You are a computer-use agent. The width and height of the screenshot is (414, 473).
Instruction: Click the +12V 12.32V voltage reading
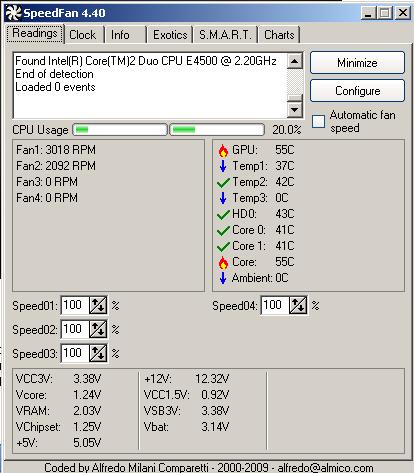point(186,379)
